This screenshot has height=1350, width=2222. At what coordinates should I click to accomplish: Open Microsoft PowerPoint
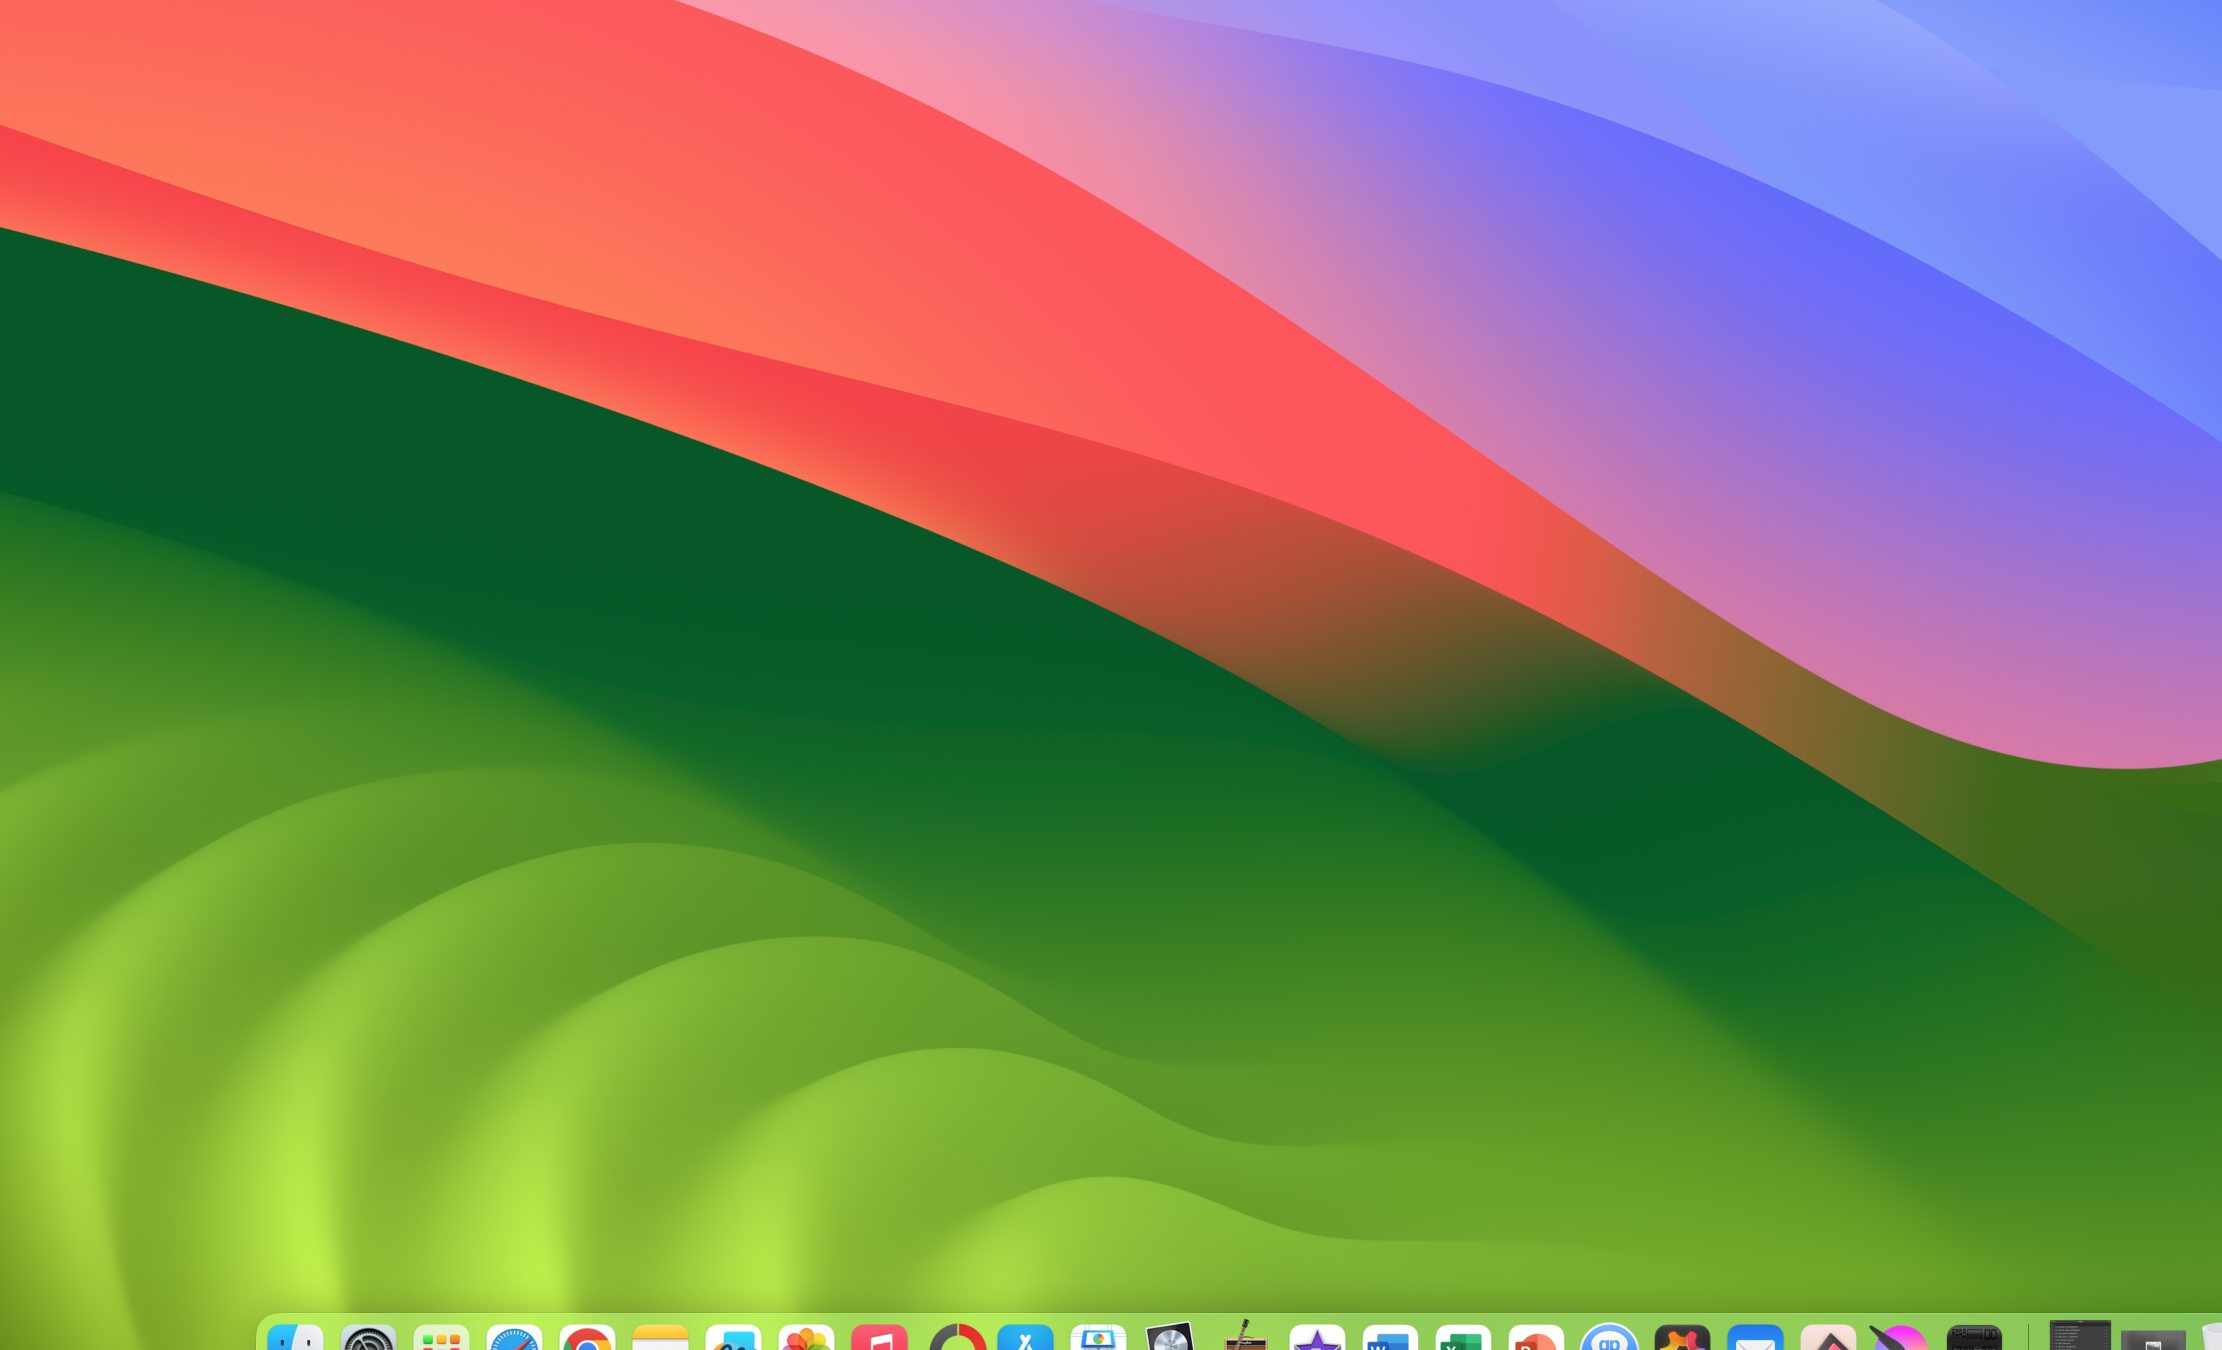(x=1536, y=1338)
